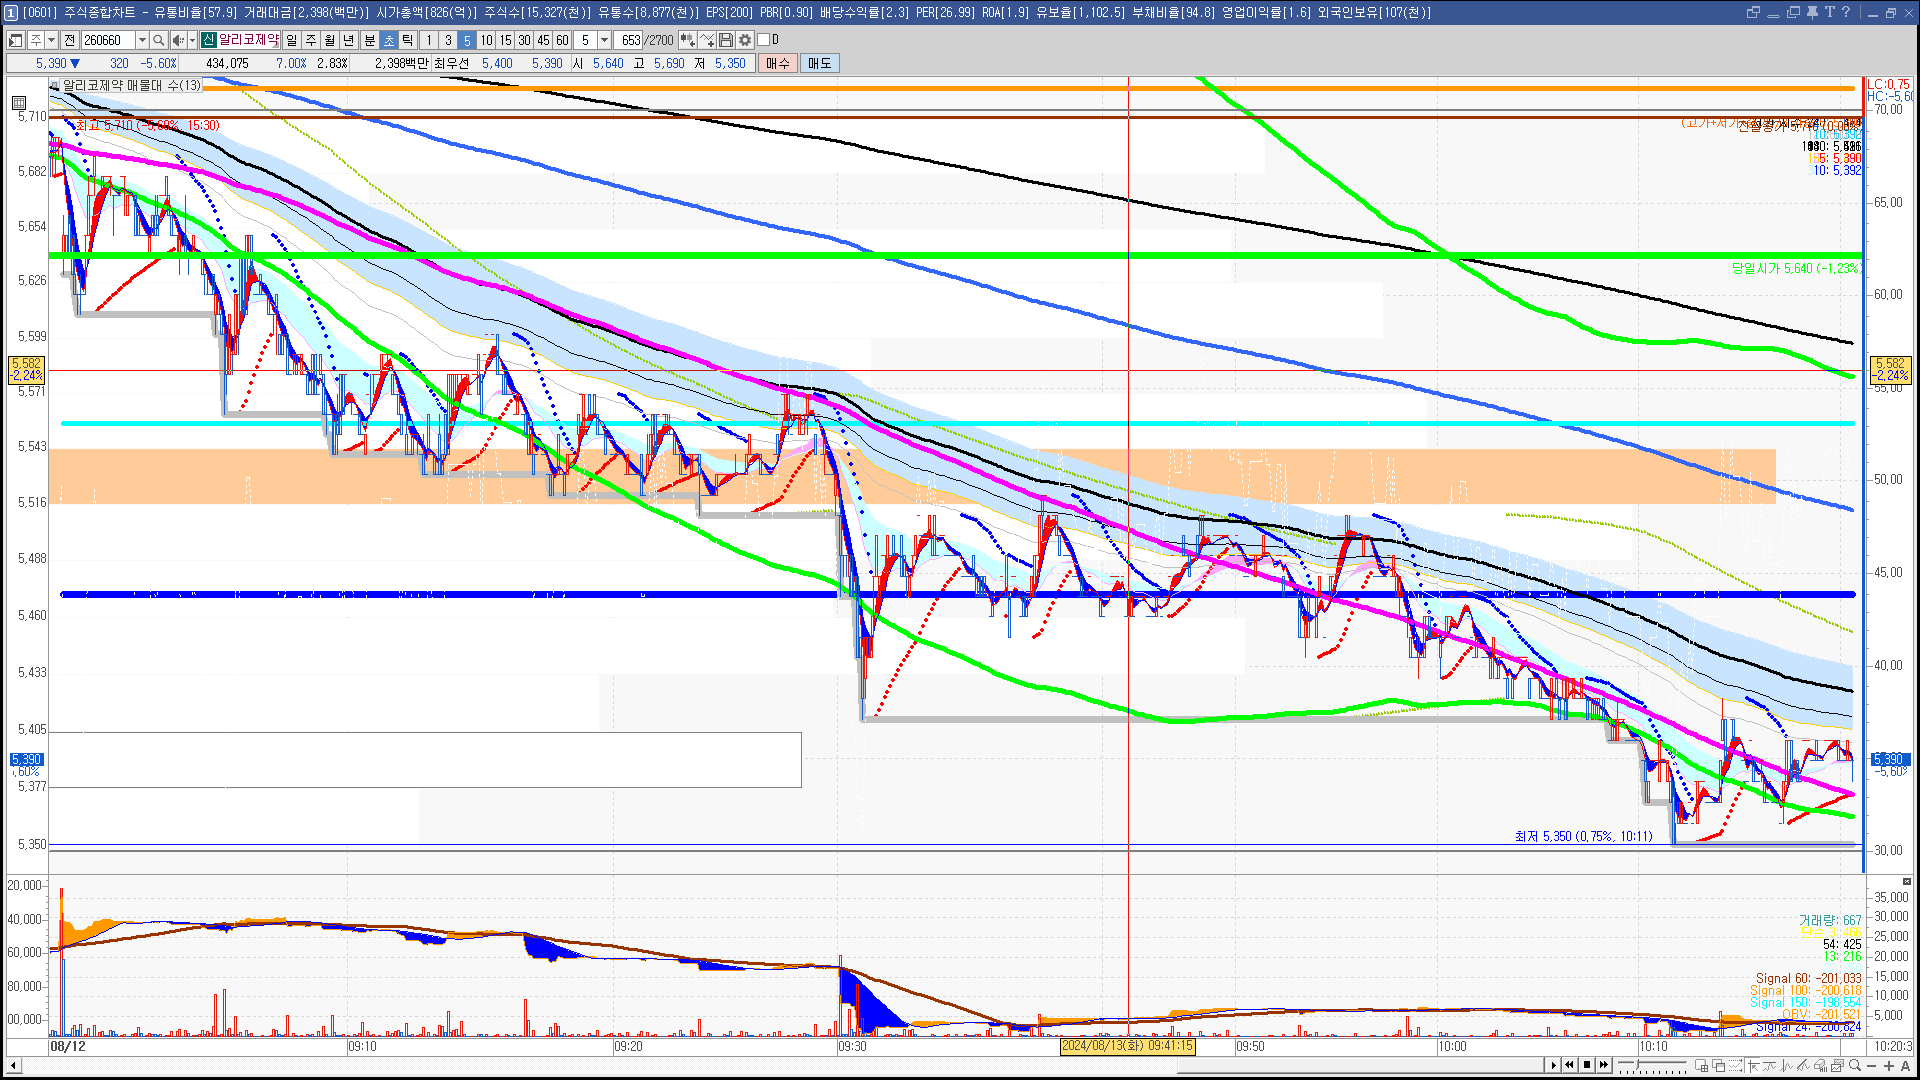Expand the stock code 260660 dropdown arrow
The height and width of the screenshot is (1080, 1920).
point(142,40)
